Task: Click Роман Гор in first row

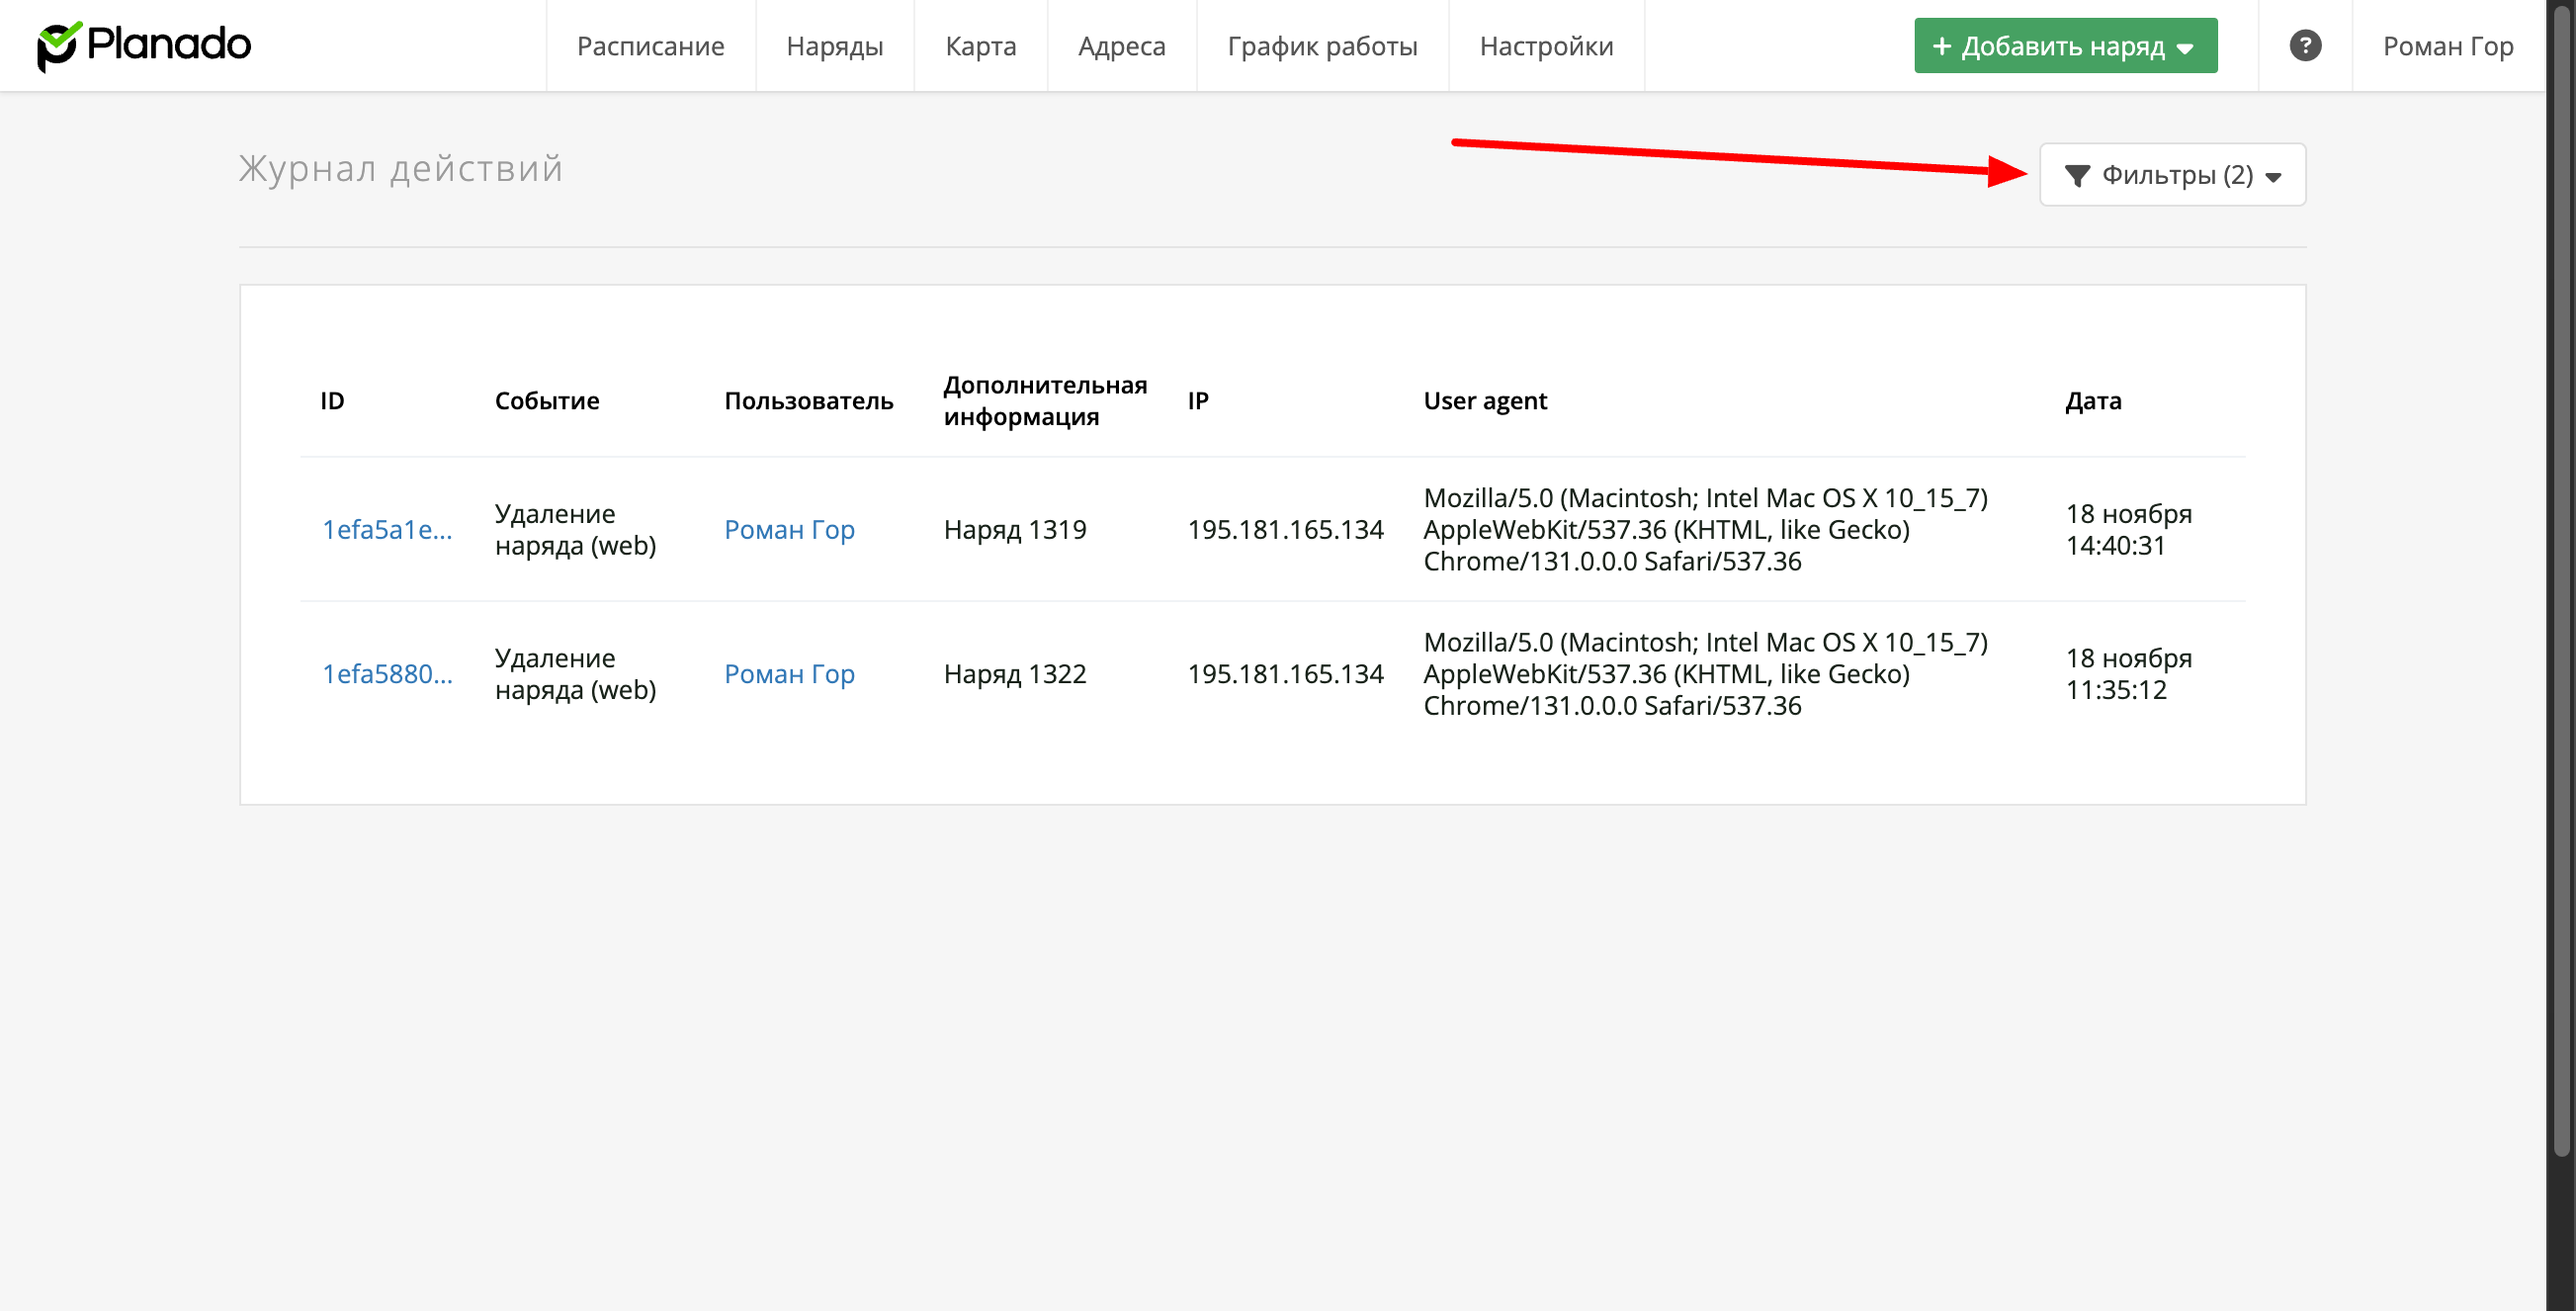Action: 789,530
